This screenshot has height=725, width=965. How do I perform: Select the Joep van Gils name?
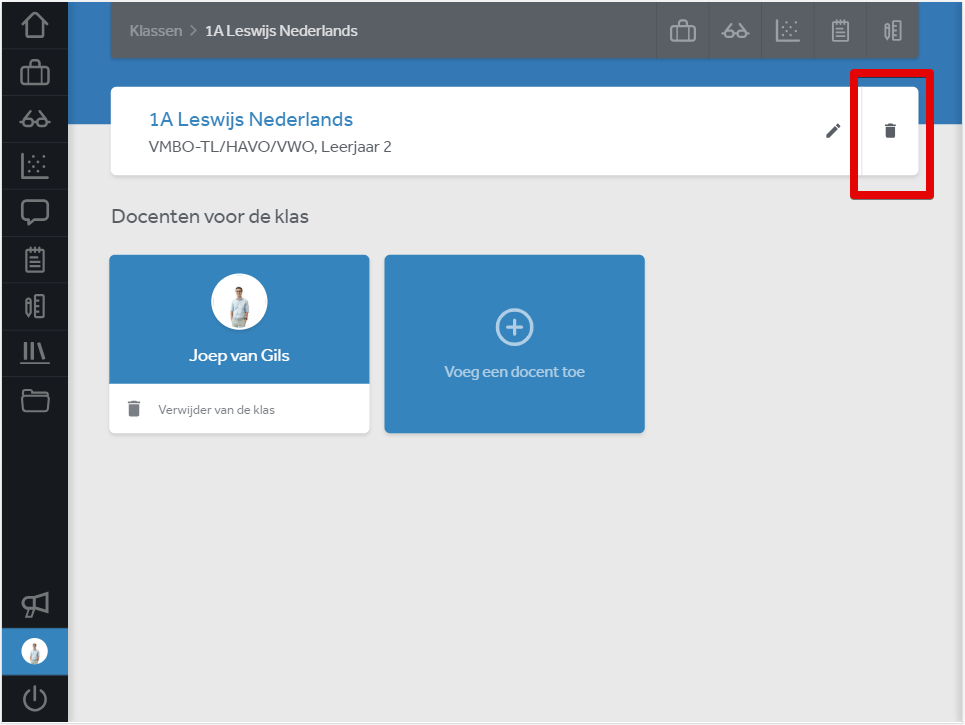239,356
